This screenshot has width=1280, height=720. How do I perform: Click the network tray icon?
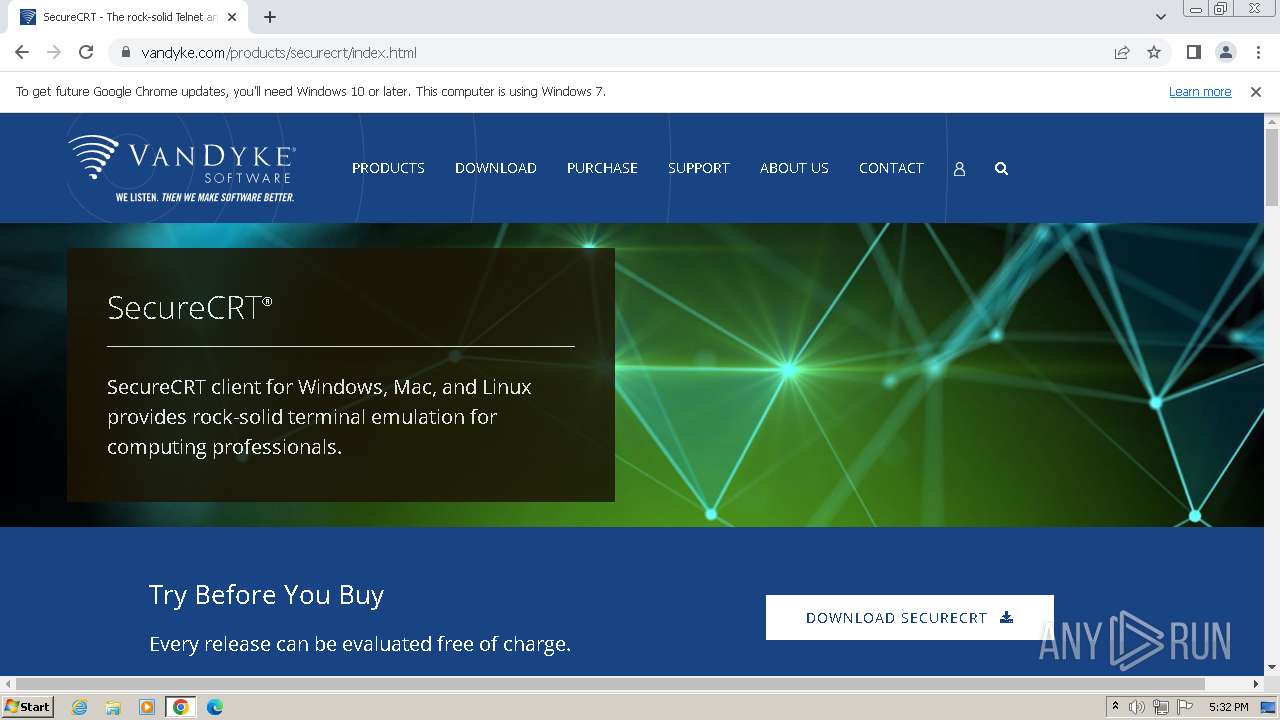click(1161, 707)
